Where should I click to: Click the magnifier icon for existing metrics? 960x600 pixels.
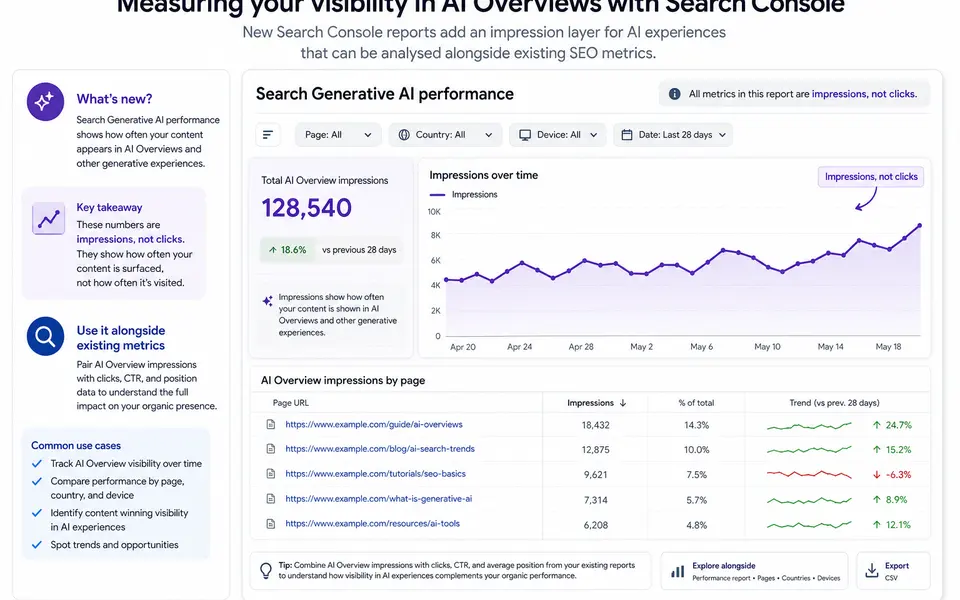pyautogui.click(x=45, y=336)
